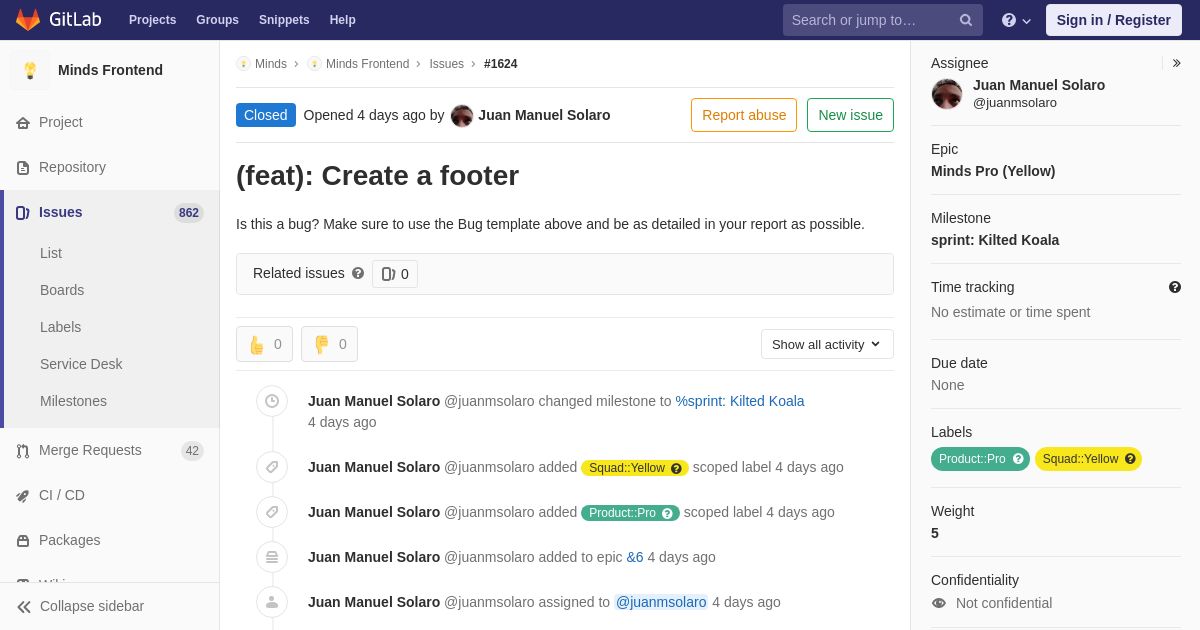Open the Minds Pro (Yellow) epic link
The image size is (1200, 630).
coord(993,171)
